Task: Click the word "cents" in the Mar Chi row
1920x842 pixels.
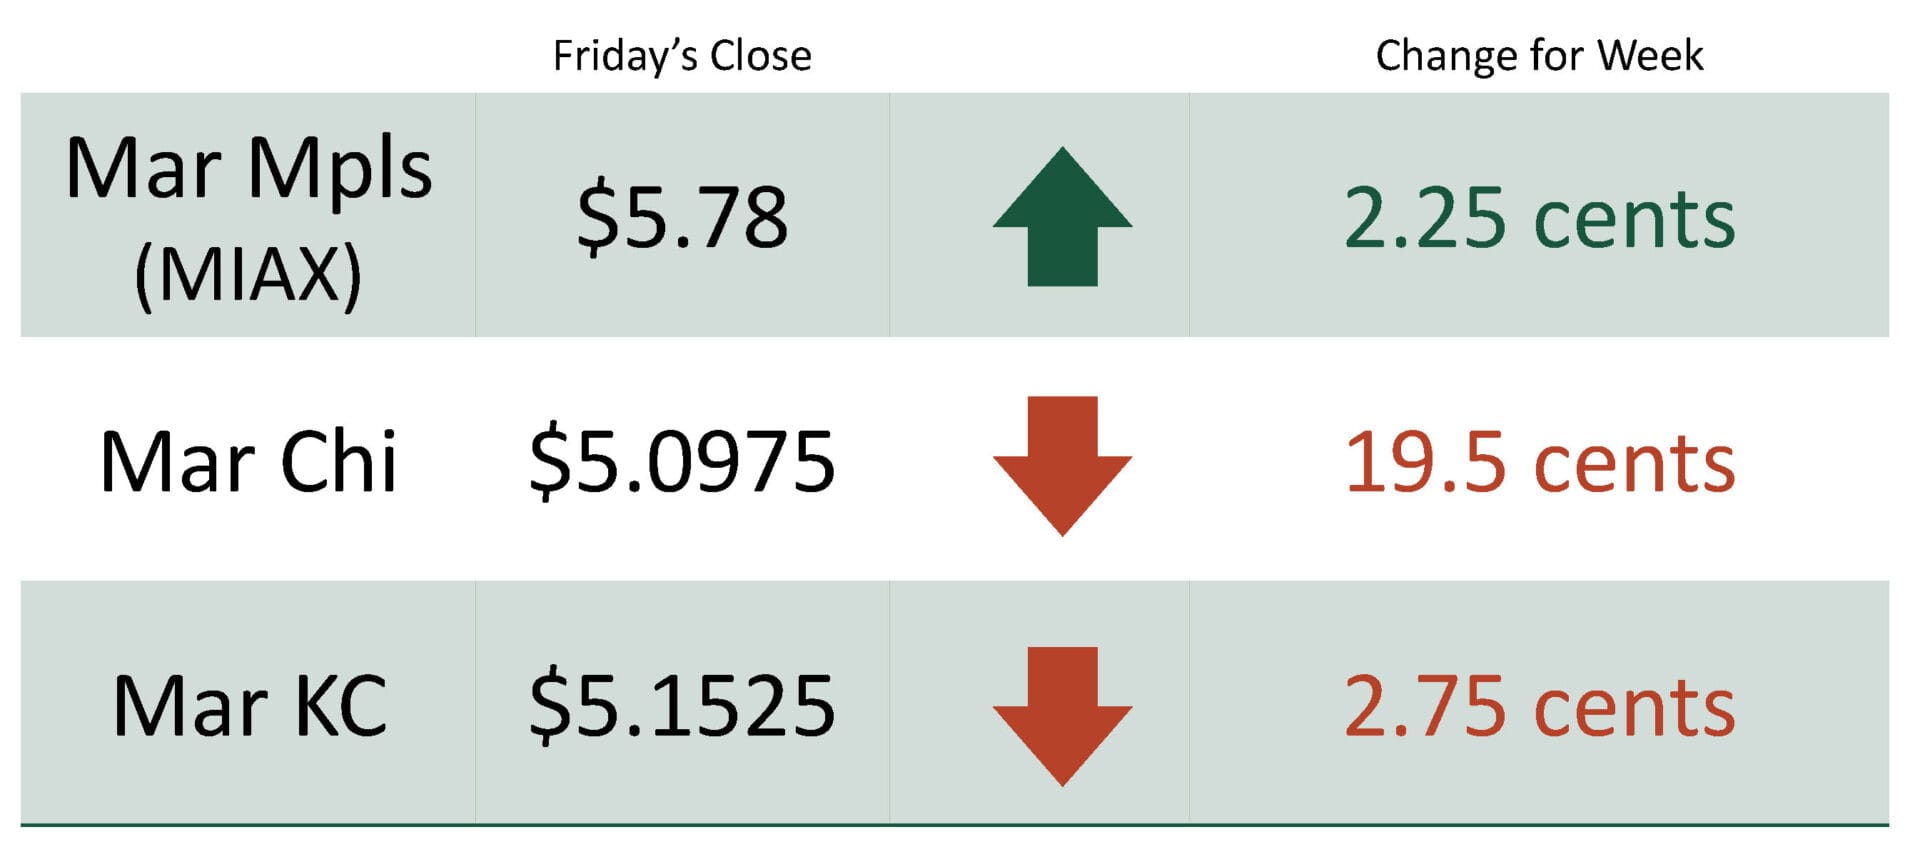Action: pyautogui.click(x=1634, y=465)
